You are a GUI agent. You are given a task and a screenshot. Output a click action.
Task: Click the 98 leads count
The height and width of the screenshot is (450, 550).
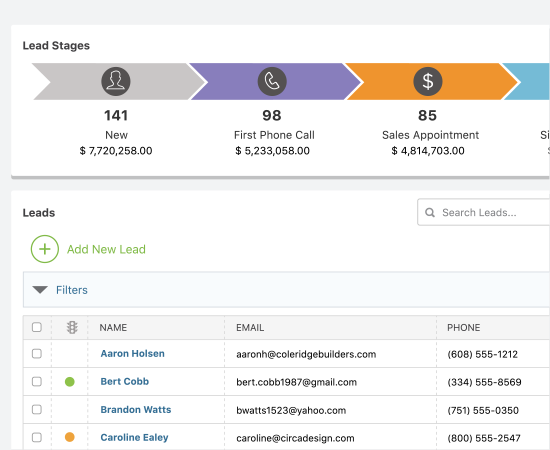coord(272,115)
